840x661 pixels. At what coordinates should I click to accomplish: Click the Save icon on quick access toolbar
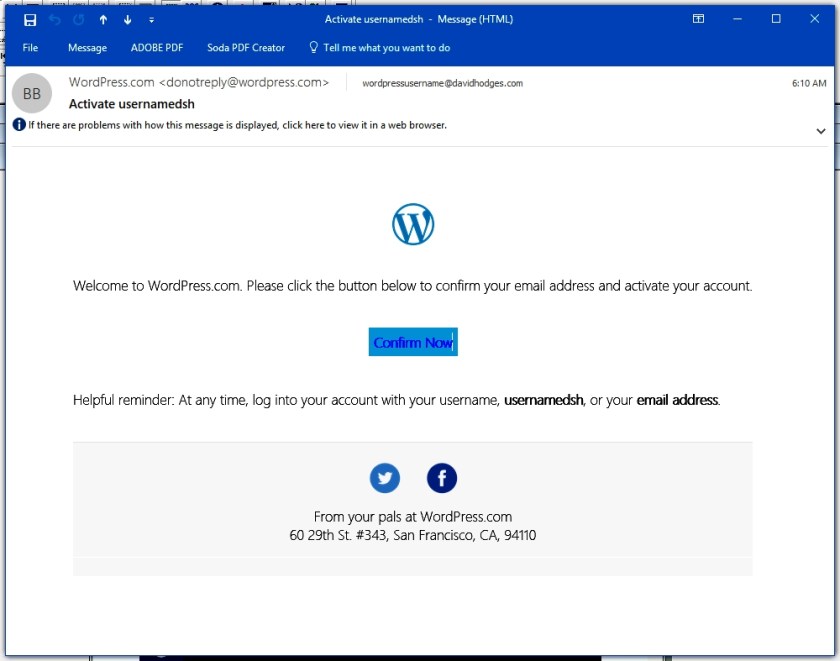point(29,19)
